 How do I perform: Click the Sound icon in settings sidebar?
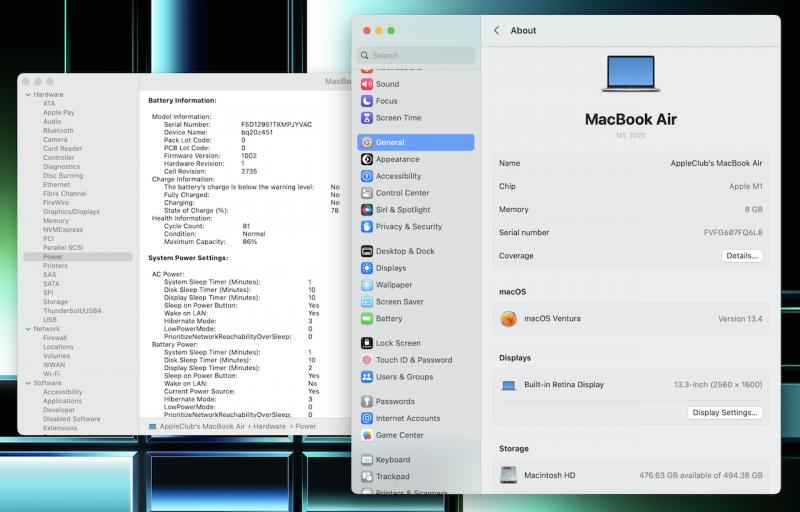point(367,84)
